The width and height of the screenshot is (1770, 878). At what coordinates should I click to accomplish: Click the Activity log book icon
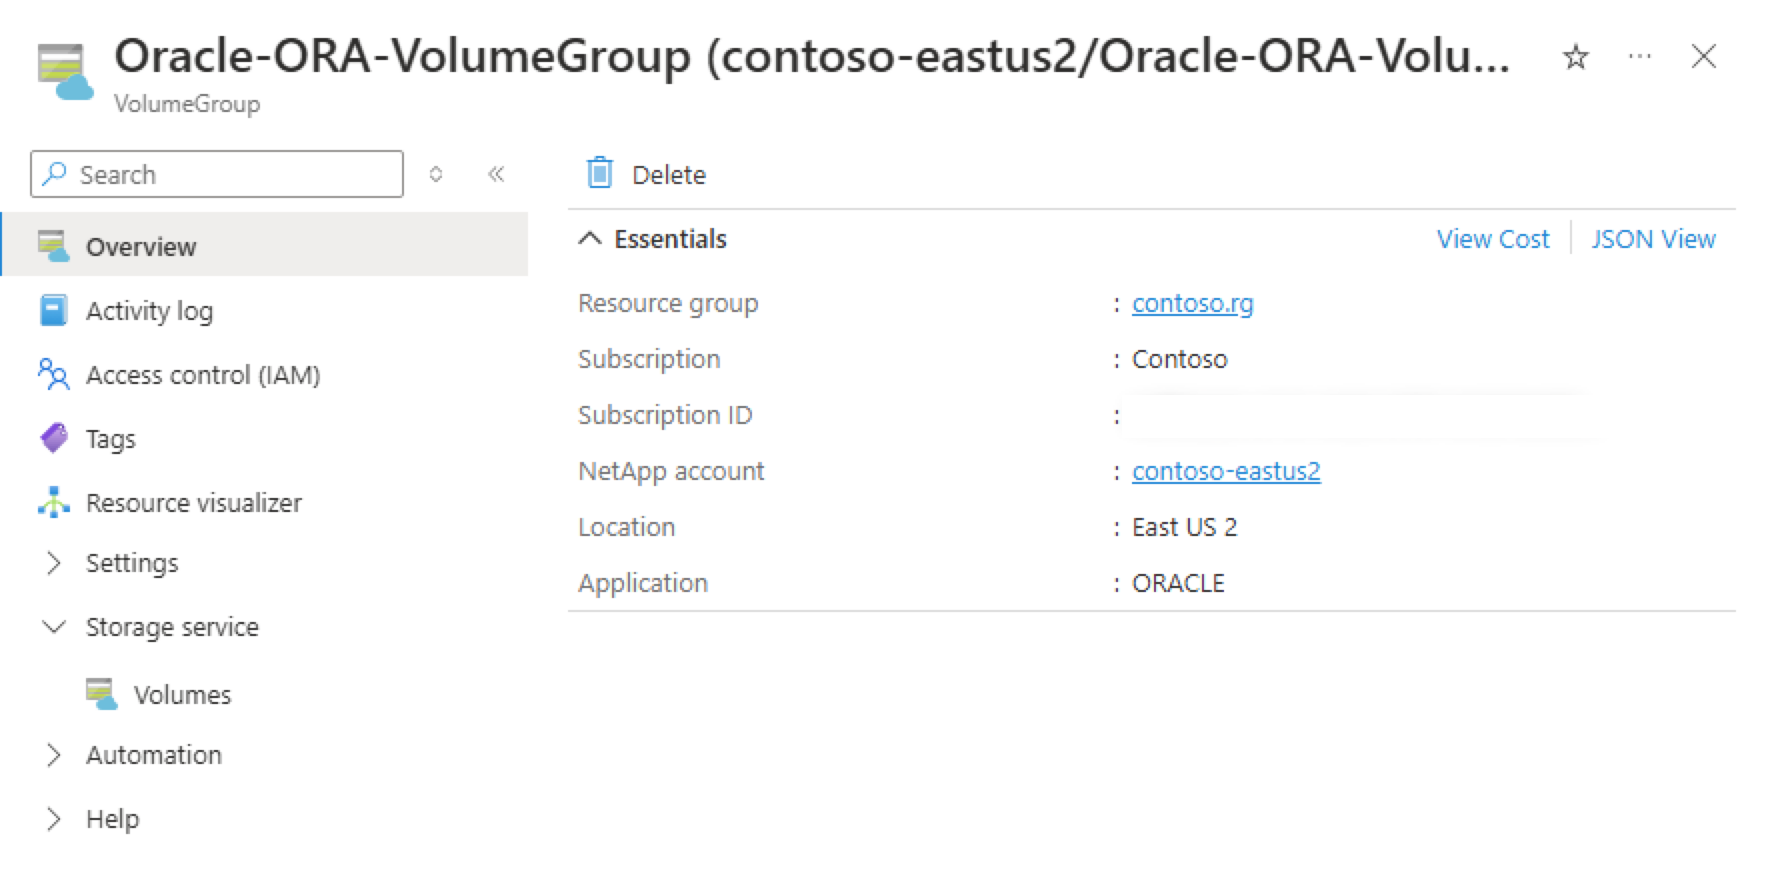54,310
